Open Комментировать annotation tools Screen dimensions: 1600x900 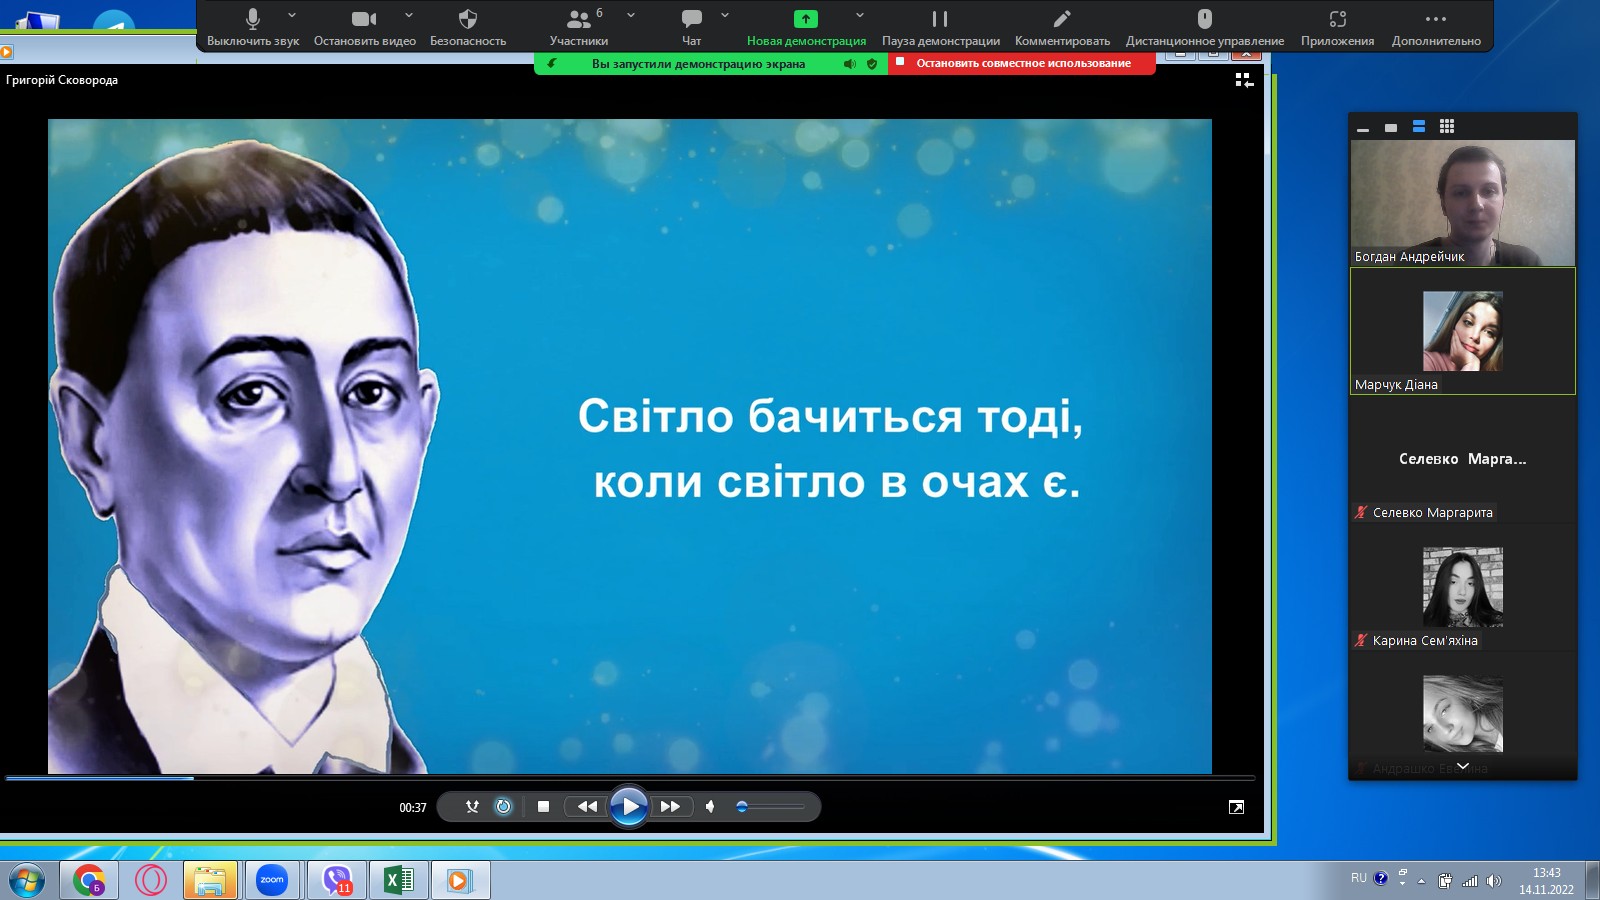pyautogui.click(x=1062, y=27)
